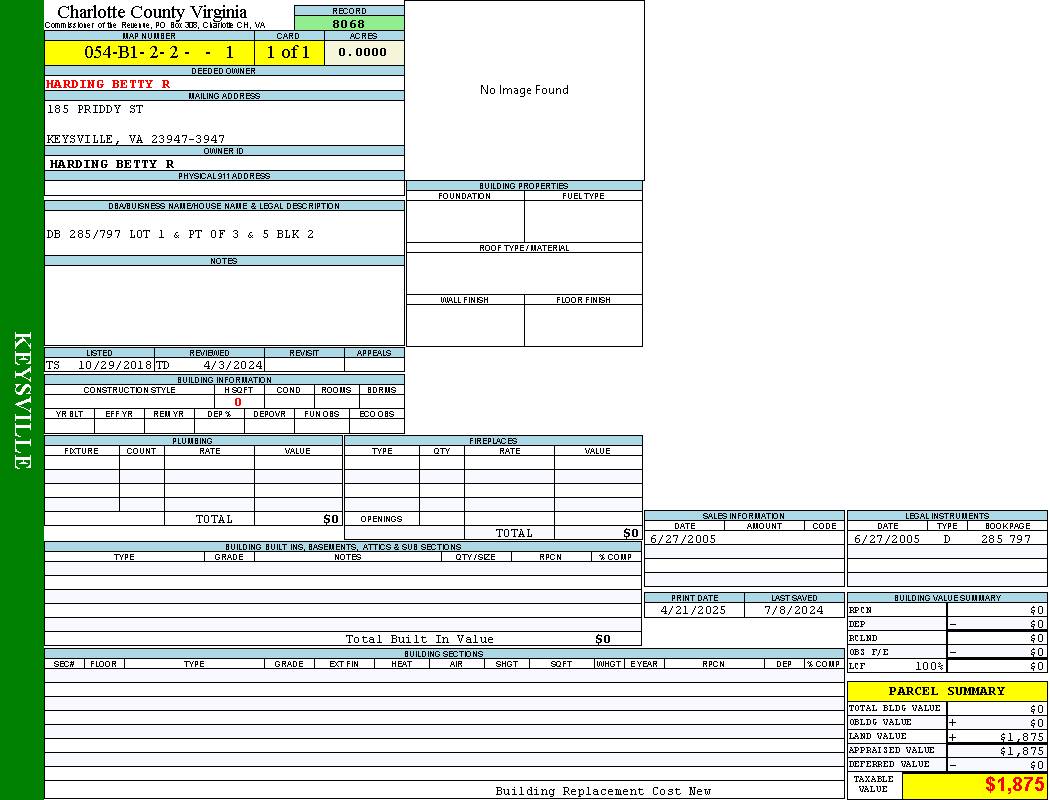Click the record number 8068 field

point(349,23)
